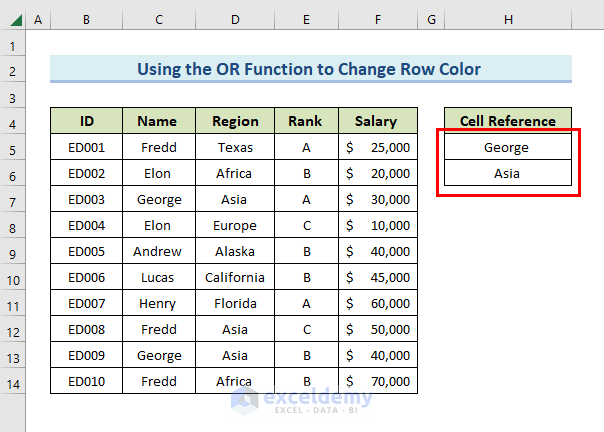
Task: Click the "Salary" table header cell
Action: 375,121
